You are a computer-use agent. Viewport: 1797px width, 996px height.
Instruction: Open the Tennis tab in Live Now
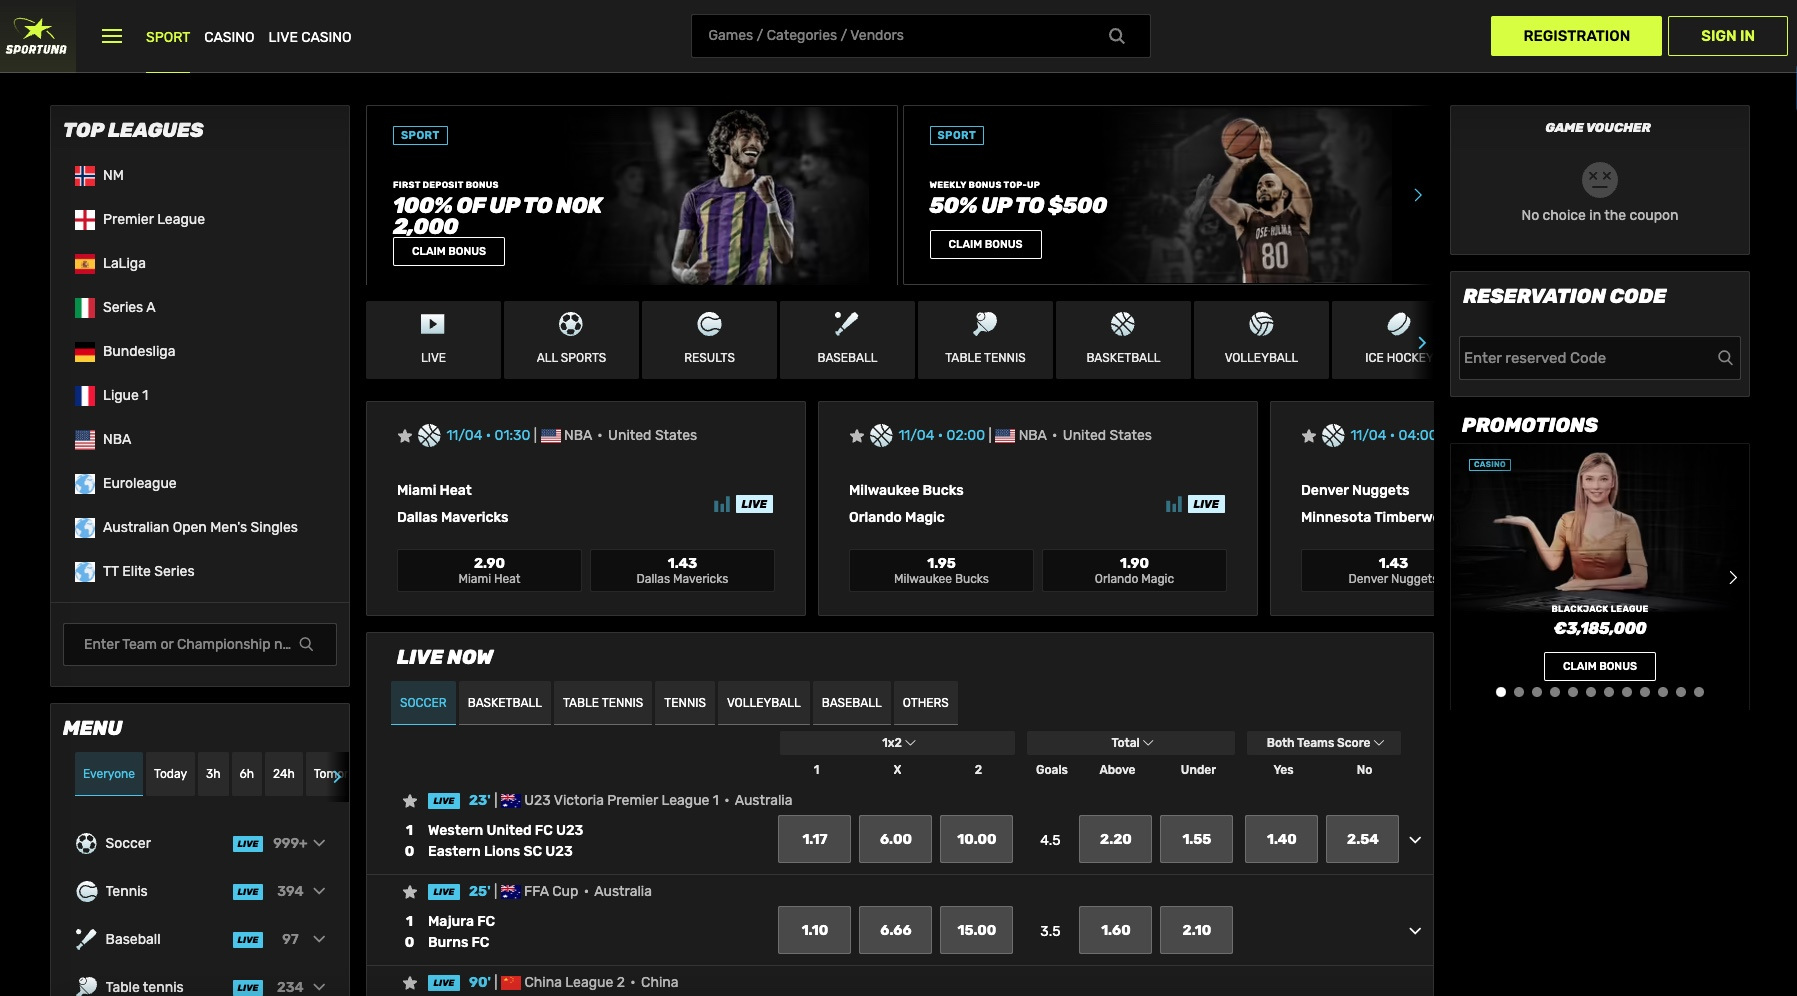(x=684, y=703)
